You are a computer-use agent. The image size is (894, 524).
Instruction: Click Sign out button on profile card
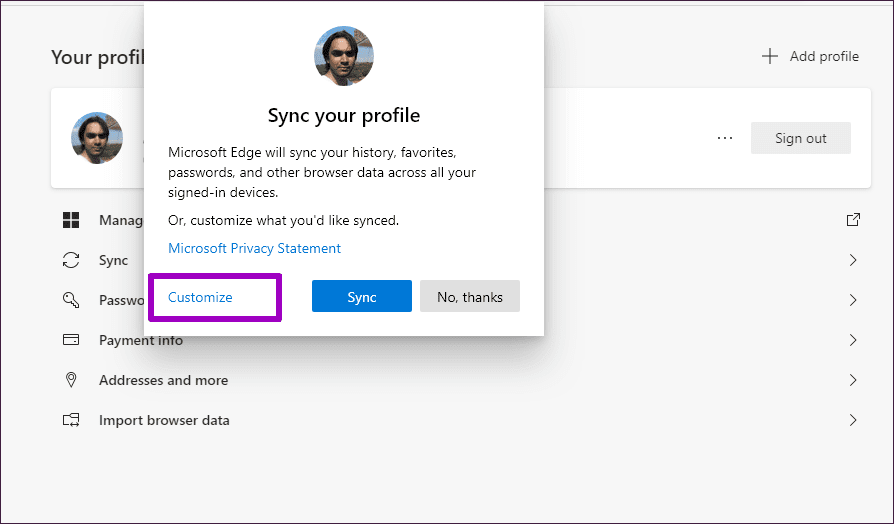(800, 138)
